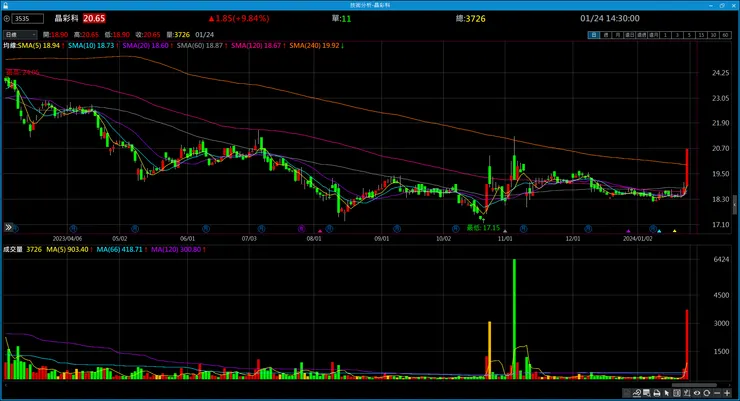Viewport: 740px width, 401px height.
Task: Click the trend line drawing tool icon
Action: pyautogui.click(x=637, y=393)
